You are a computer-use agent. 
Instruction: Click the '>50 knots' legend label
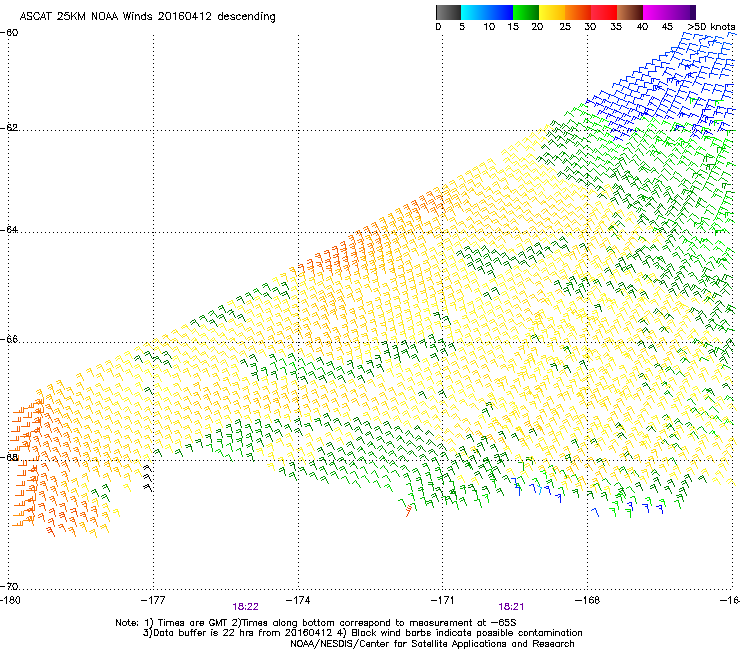click(711, 27)
